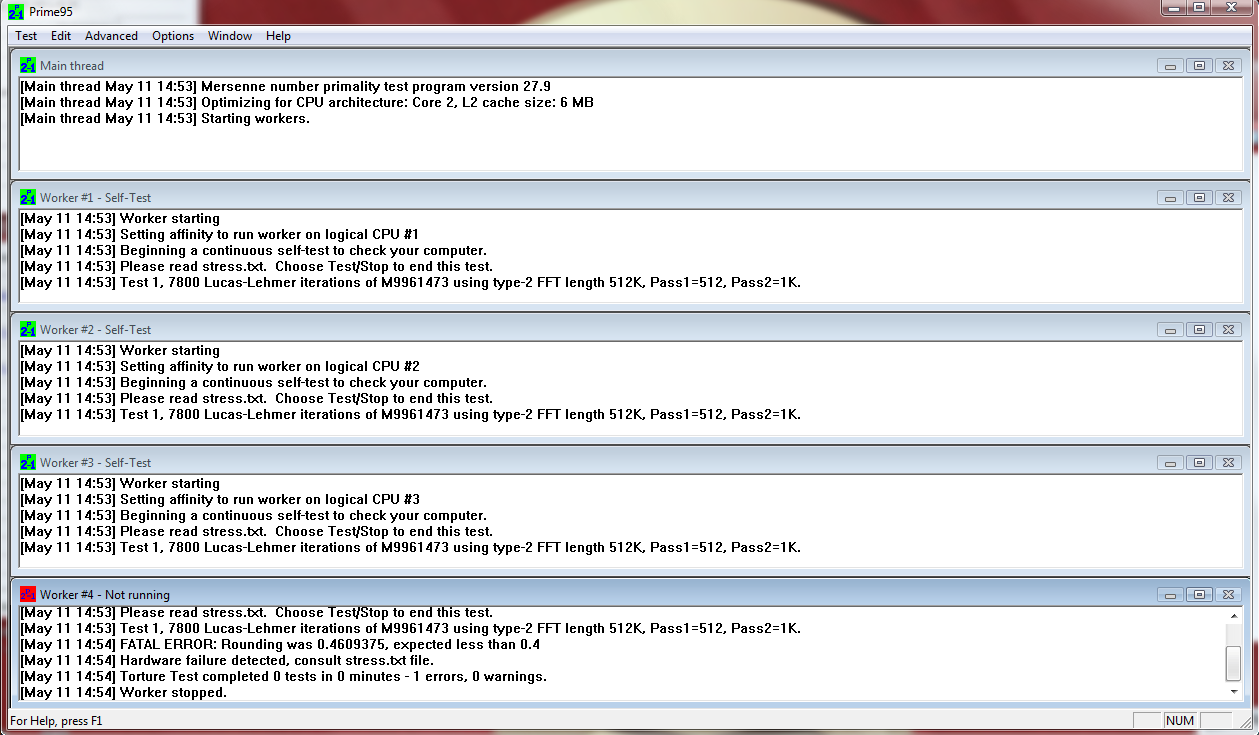Image resolution: width=1259 pixels, height=735 pixels.
Task: Click 'Setting affinity' logical CPU #2 line
Action: [x=220, y=367]
